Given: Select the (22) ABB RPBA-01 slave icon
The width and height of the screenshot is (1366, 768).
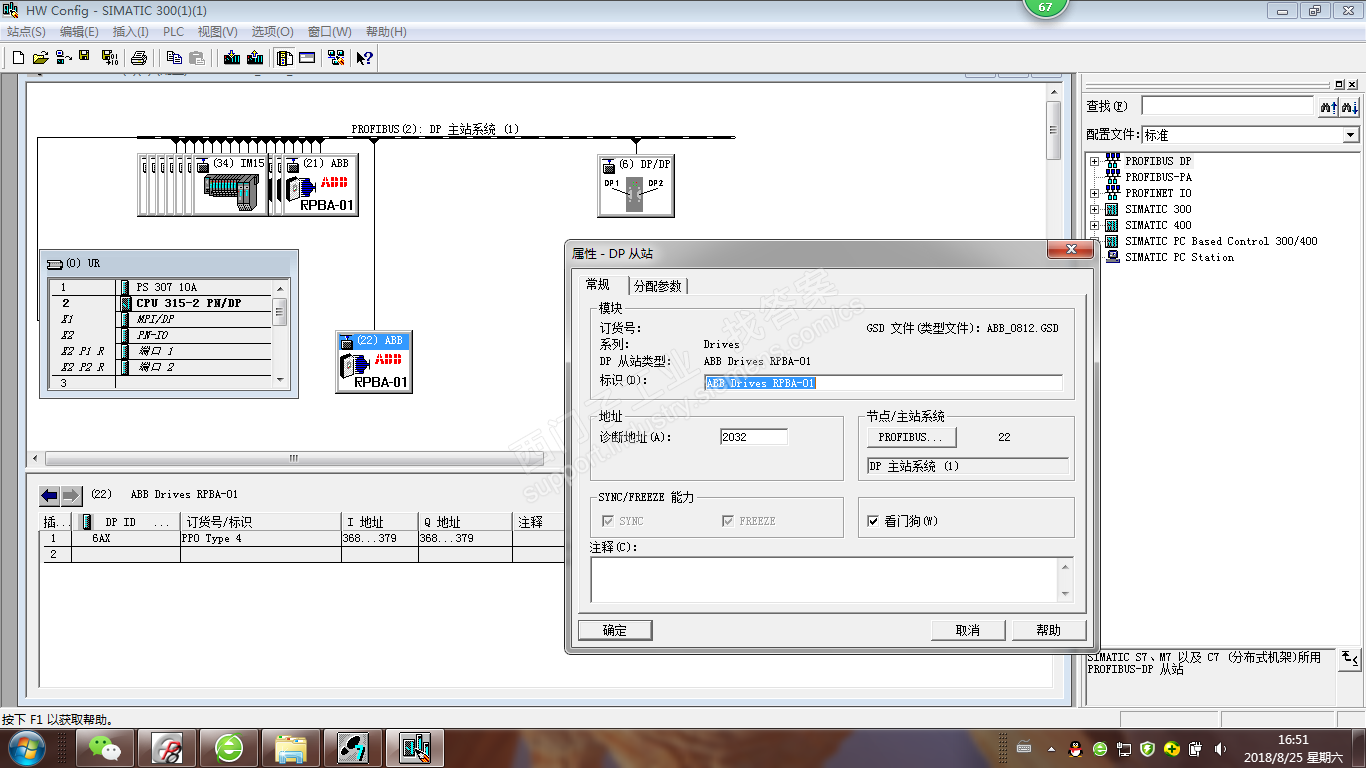Looking at the screenshot, I should (x=374, y=361).
